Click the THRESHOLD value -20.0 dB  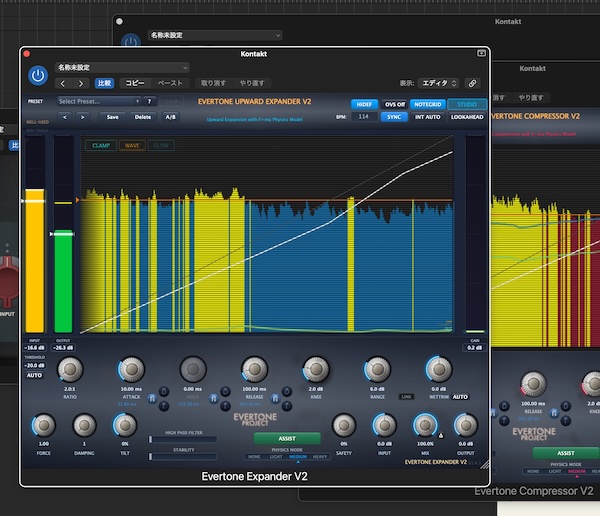pos(34,365)
